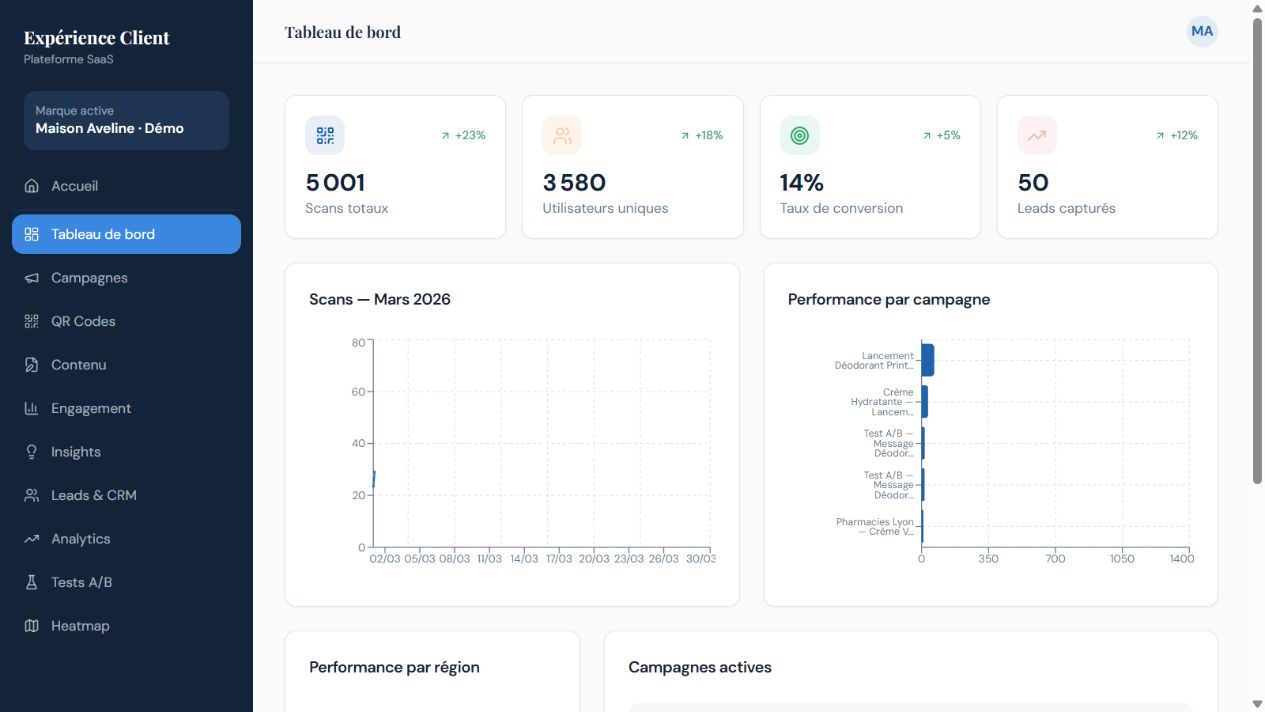The height and width of the screenshot is (712, 1265).
Task: Click the +23% trend badge on Scans totaux
Action: pos(463,135)
